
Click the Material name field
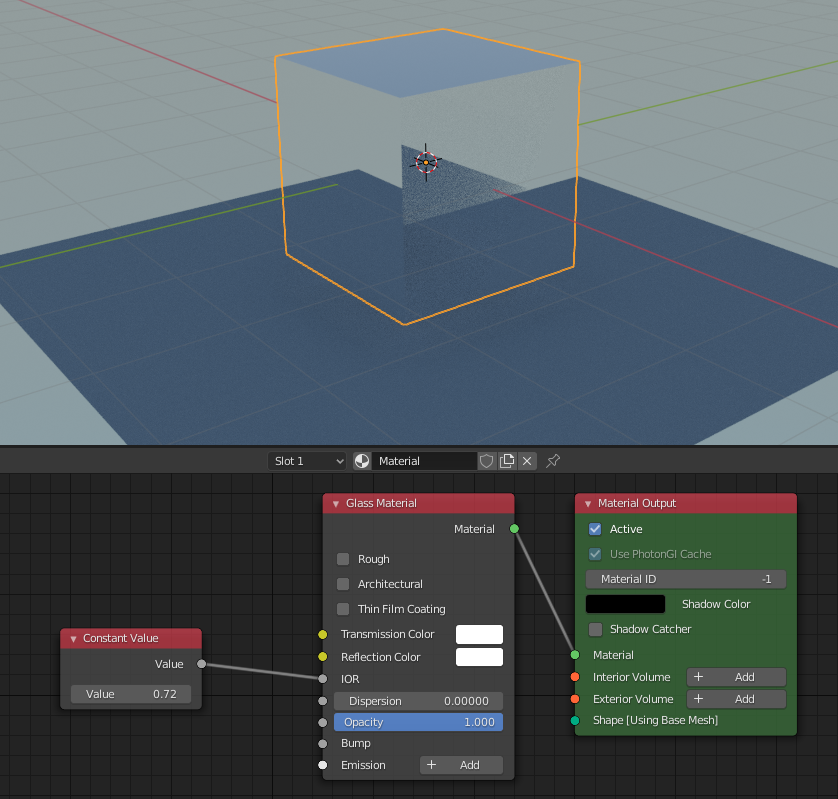click(x=424, y=461)
